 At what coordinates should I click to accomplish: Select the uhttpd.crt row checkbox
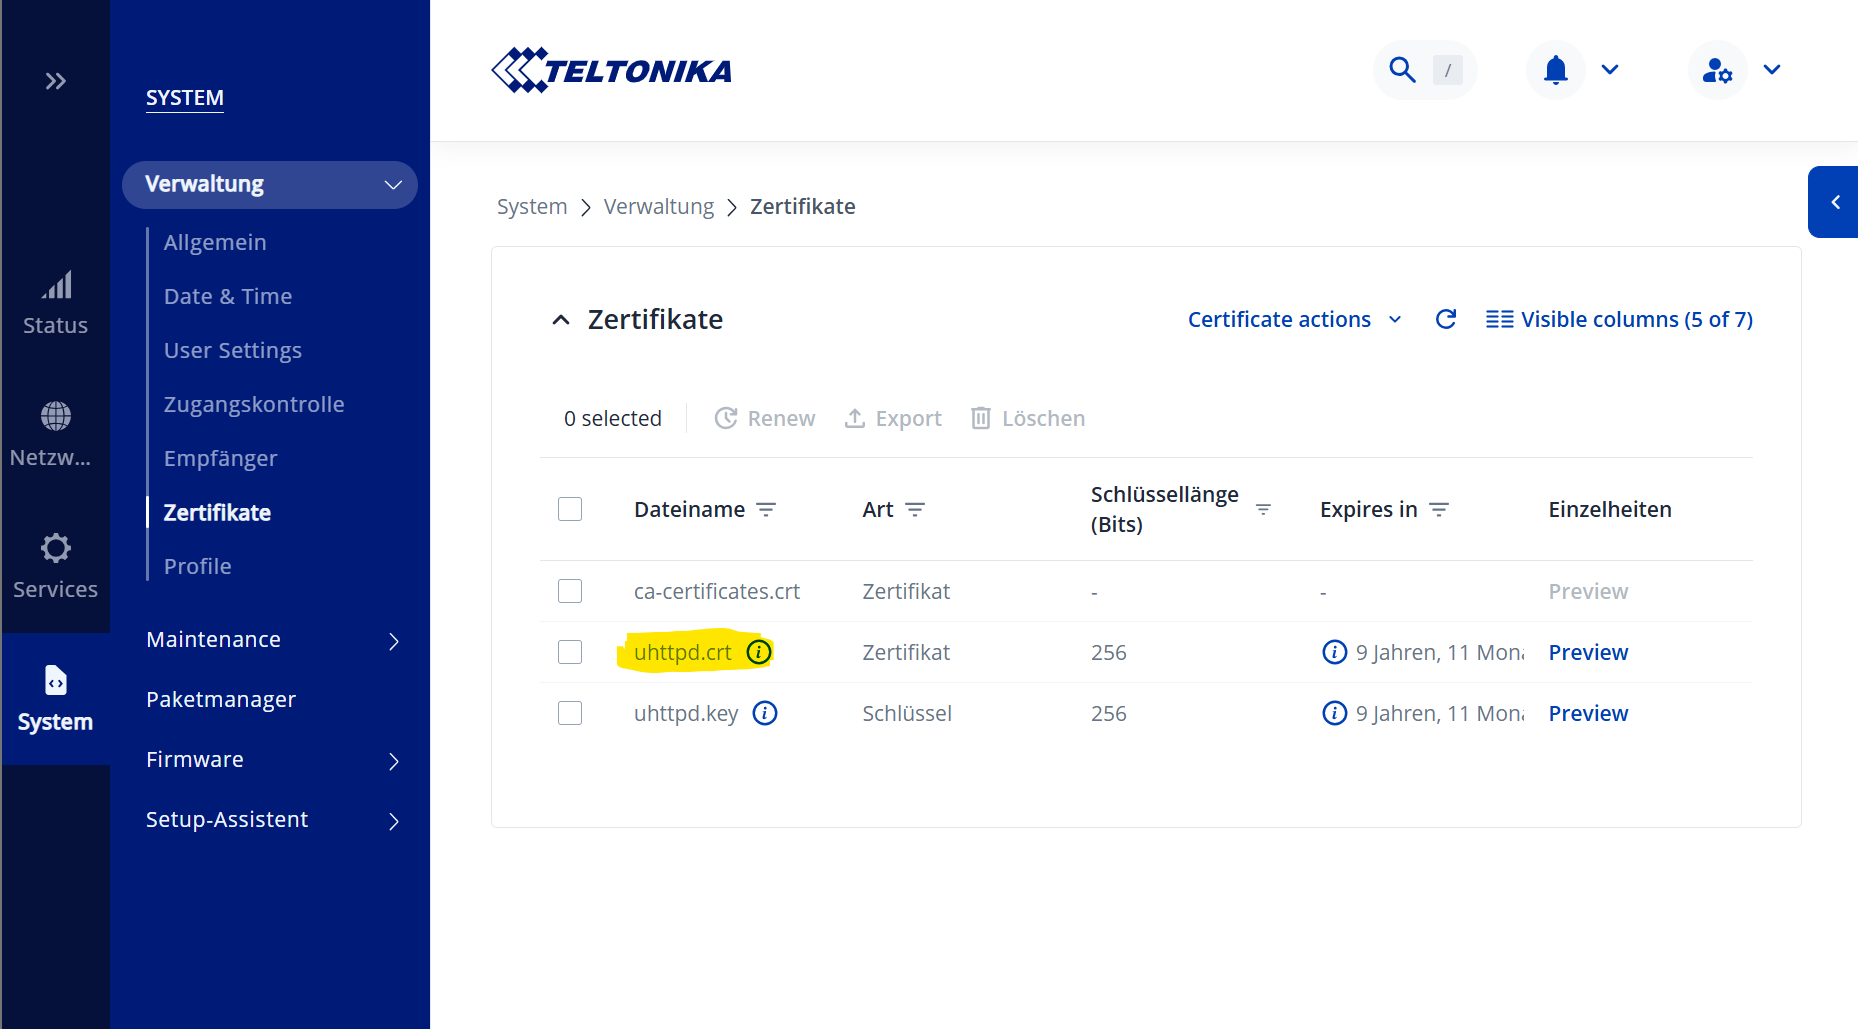click(570, 652)
